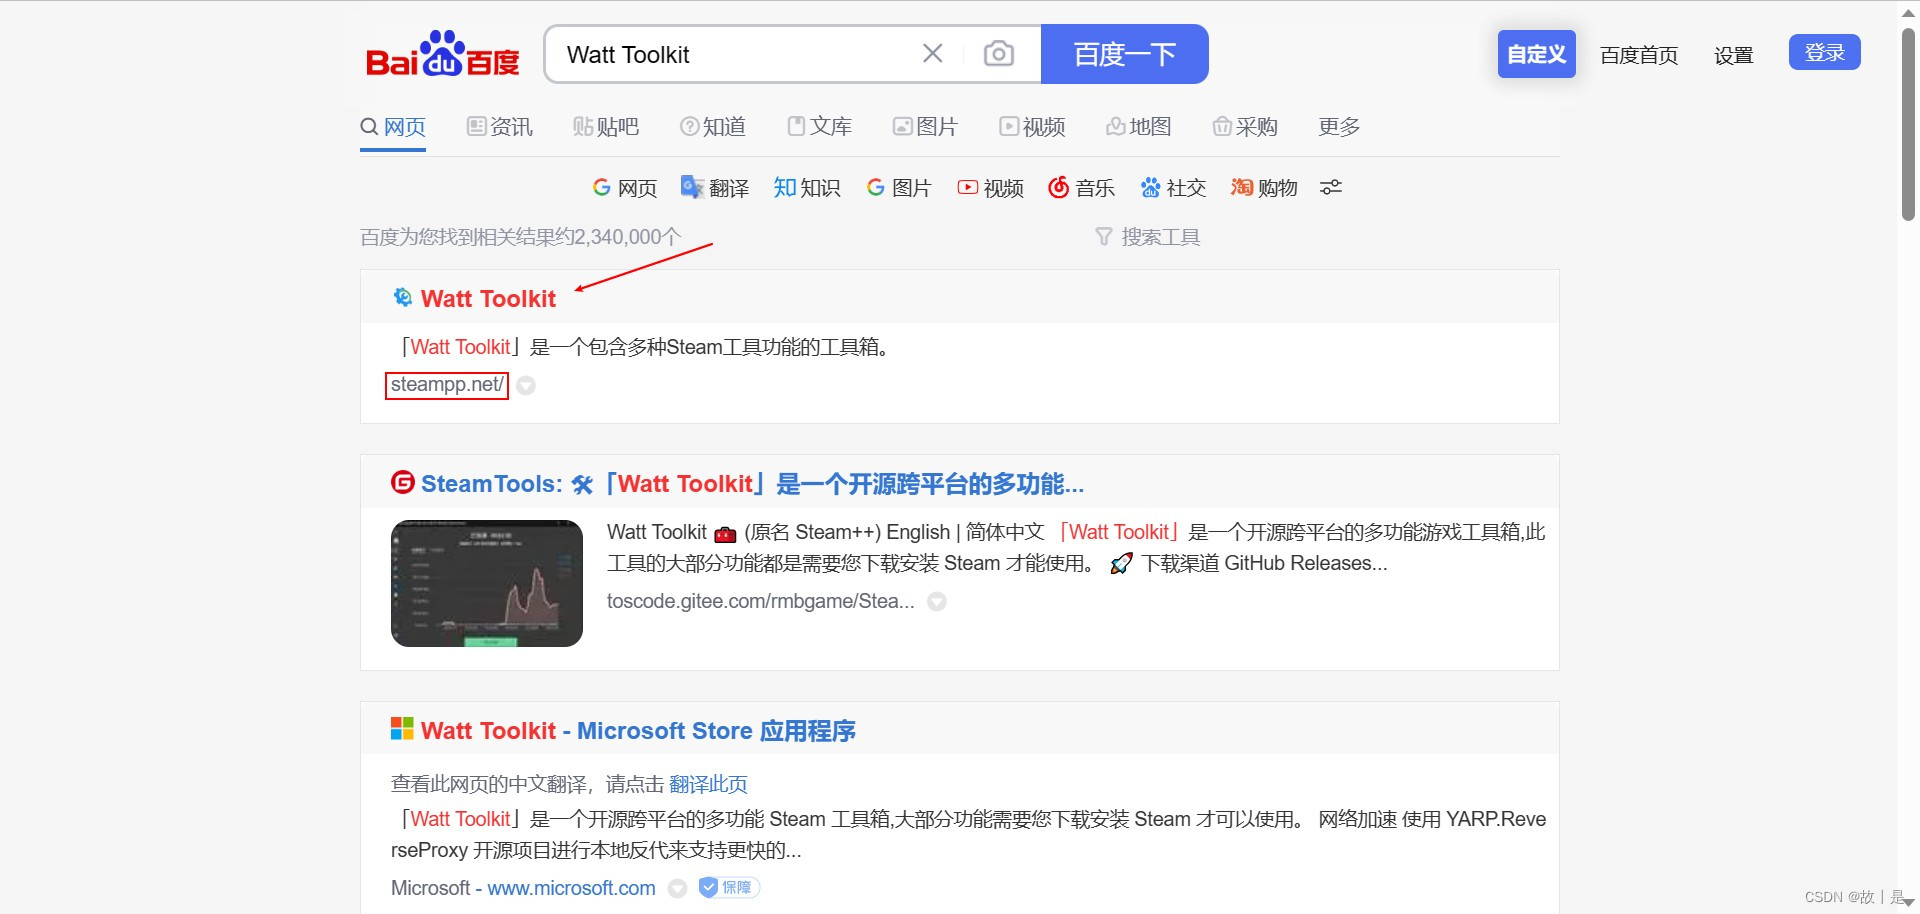Expand the 更多 menu
This screenshot has width=1920, height=914.
pos(1339,127)
